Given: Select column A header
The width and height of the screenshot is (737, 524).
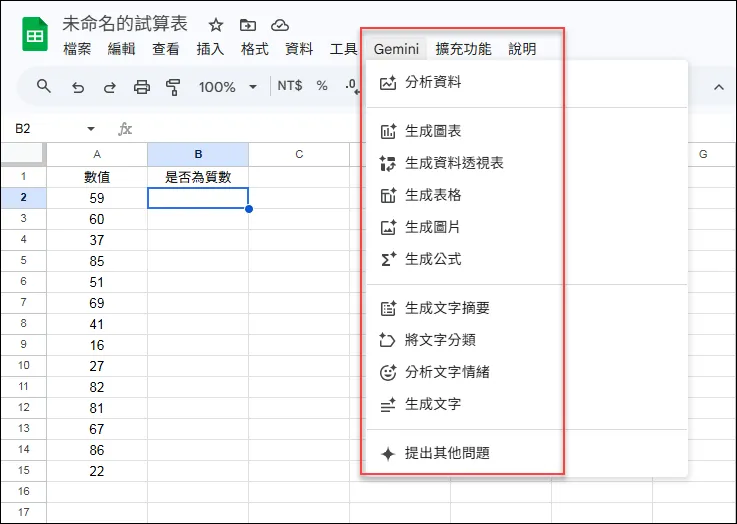Looking at the screenshot, I should [97, 155].
